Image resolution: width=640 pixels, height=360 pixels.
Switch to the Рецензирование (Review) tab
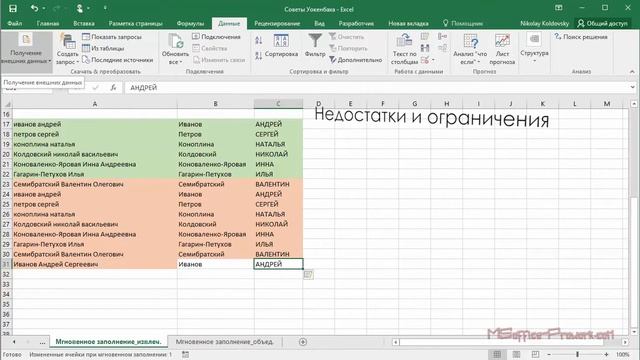pos(277,23)
